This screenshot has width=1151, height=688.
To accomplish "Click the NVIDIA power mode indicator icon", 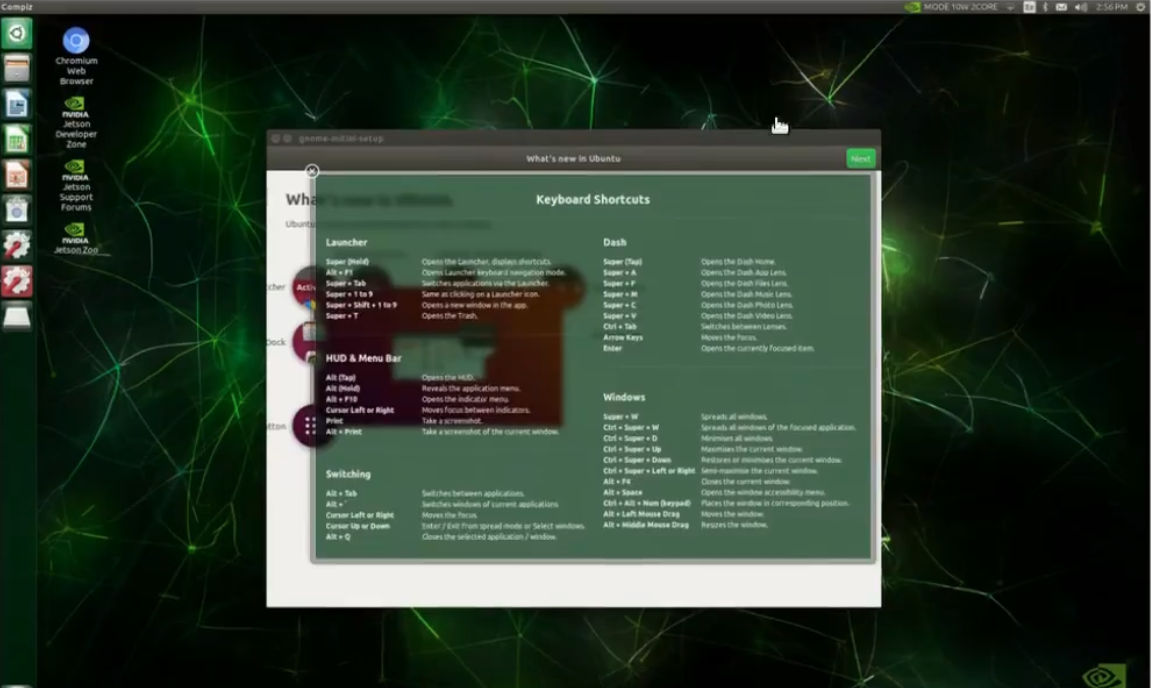I will pyautogui.click(x=912, y=7).
